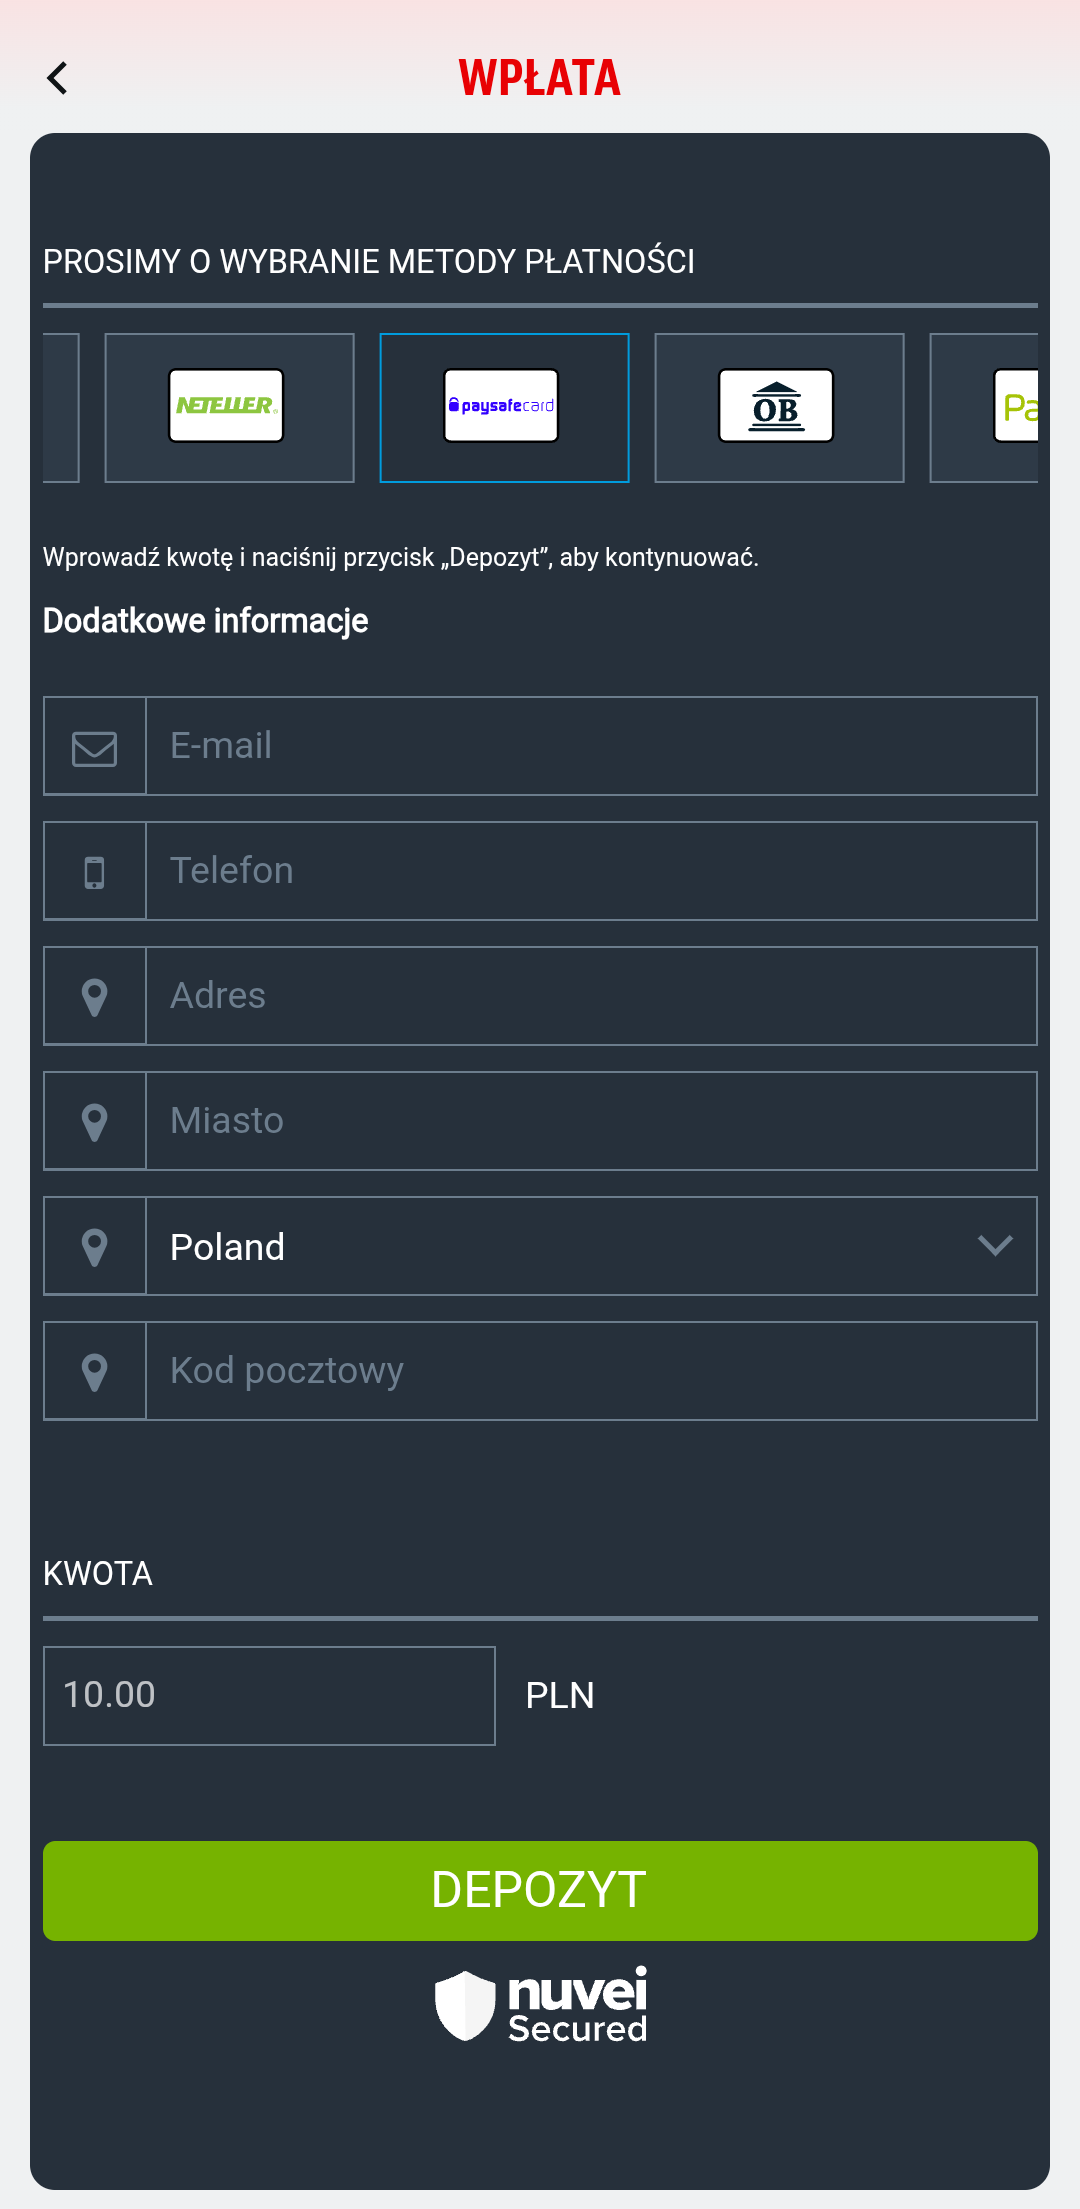Select the partially visible payment option on the right

[984, 408]
